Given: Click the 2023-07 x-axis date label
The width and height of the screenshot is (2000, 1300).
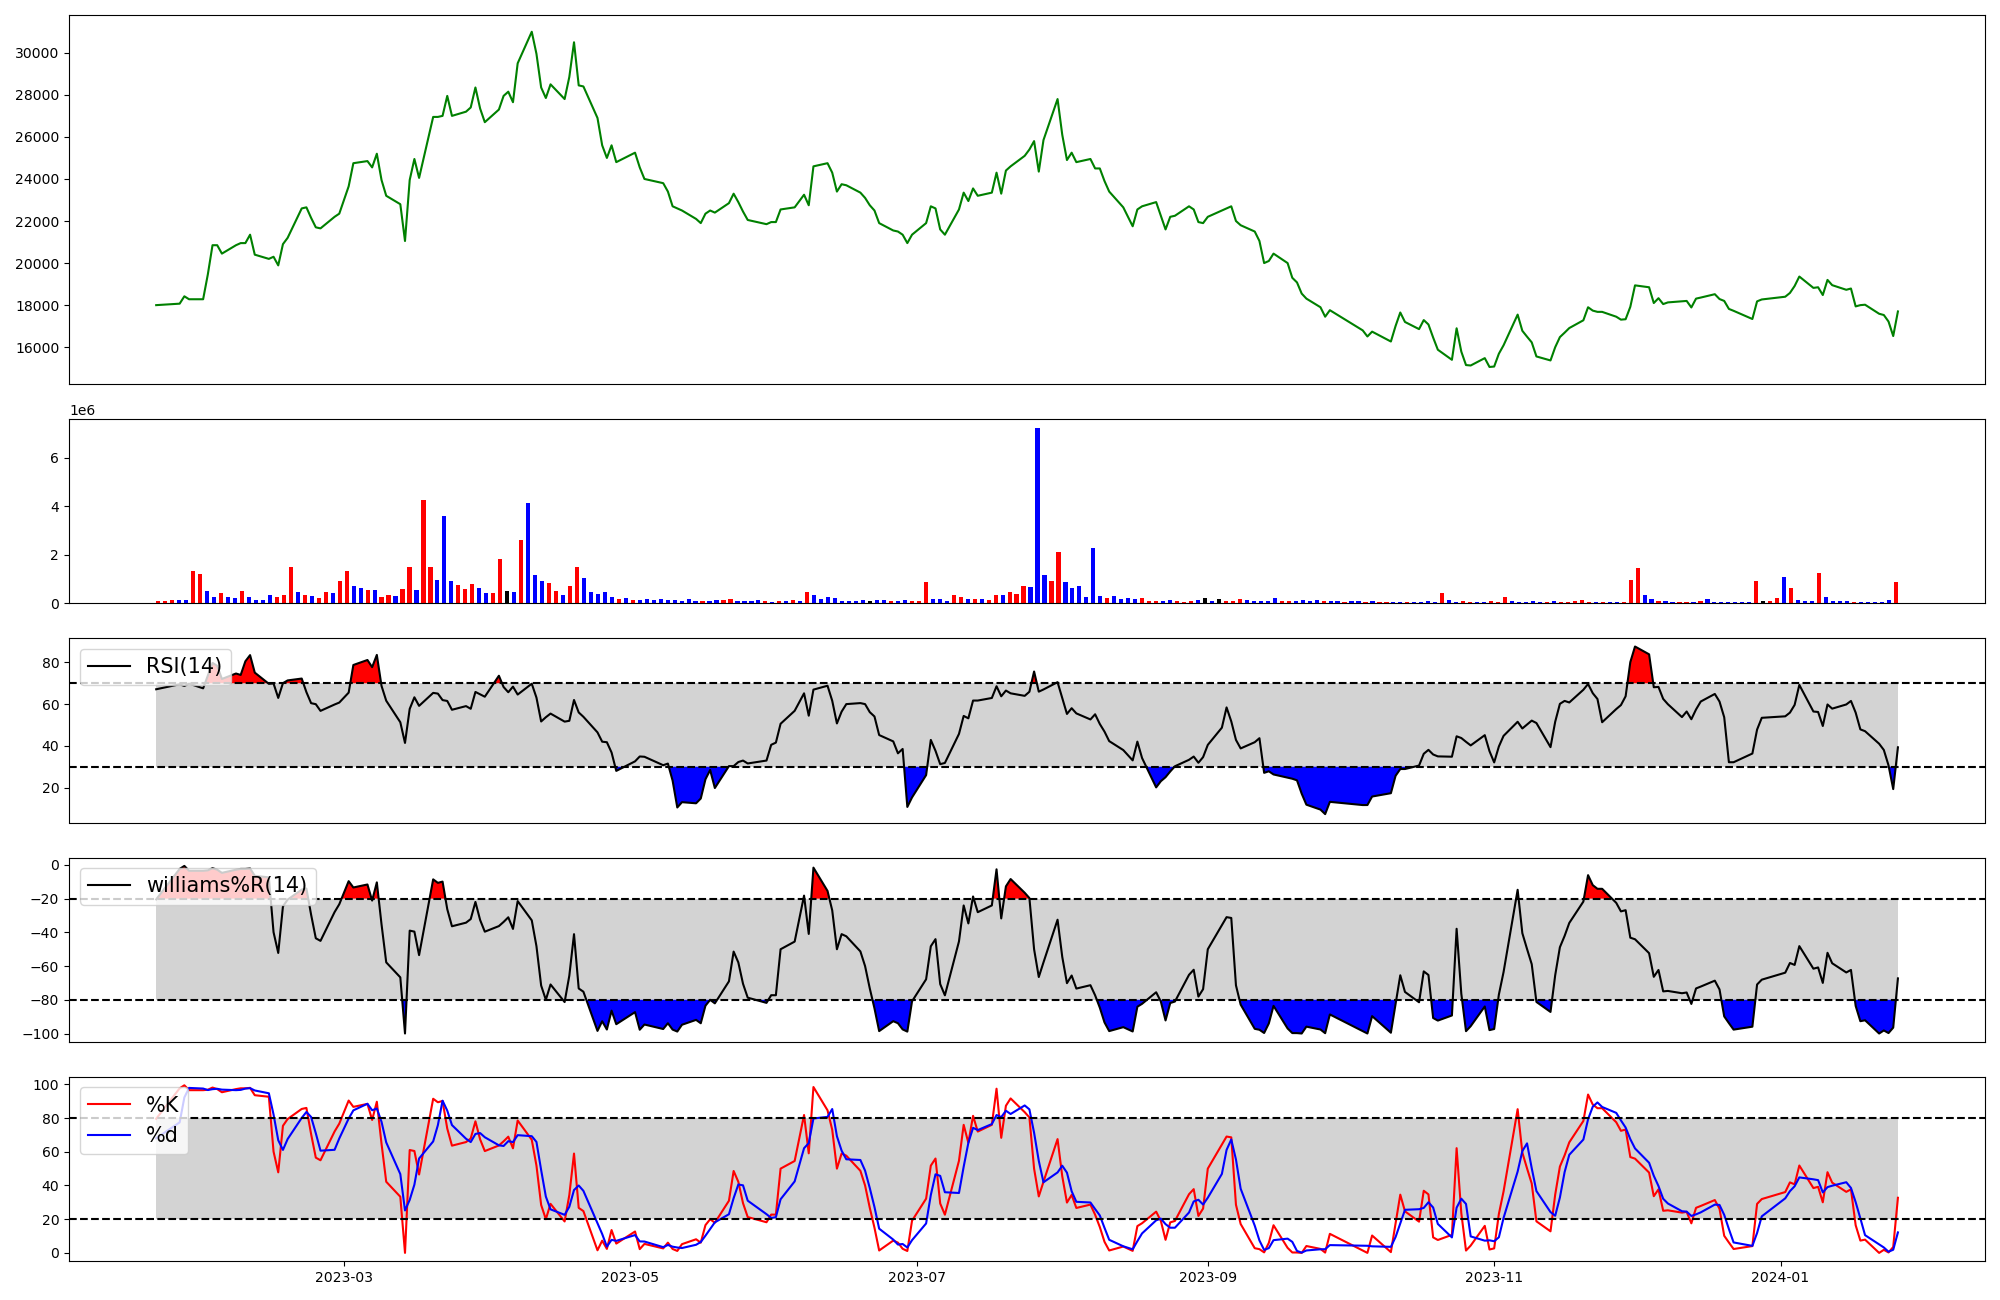Looking at the screenshot, I should [x=917, y=1277].
